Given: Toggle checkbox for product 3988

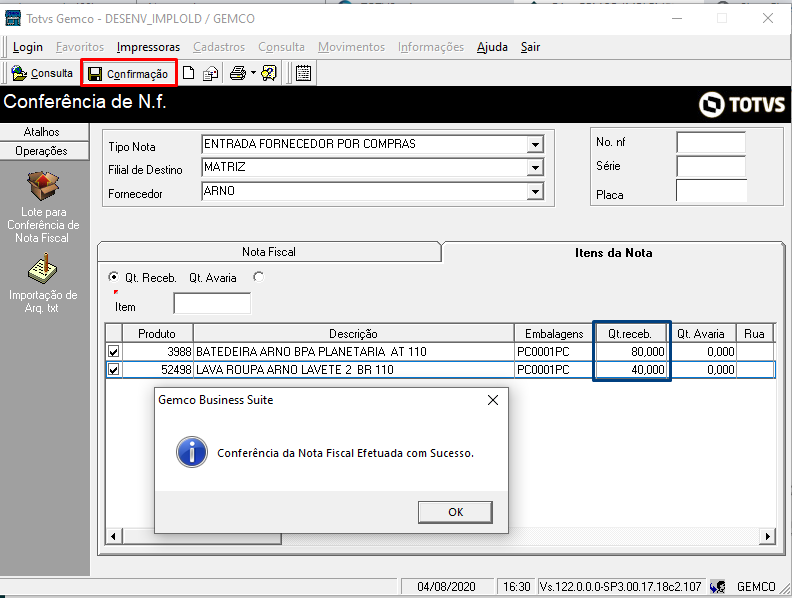Looking at the screenshot, I should (x=114, y=352).
